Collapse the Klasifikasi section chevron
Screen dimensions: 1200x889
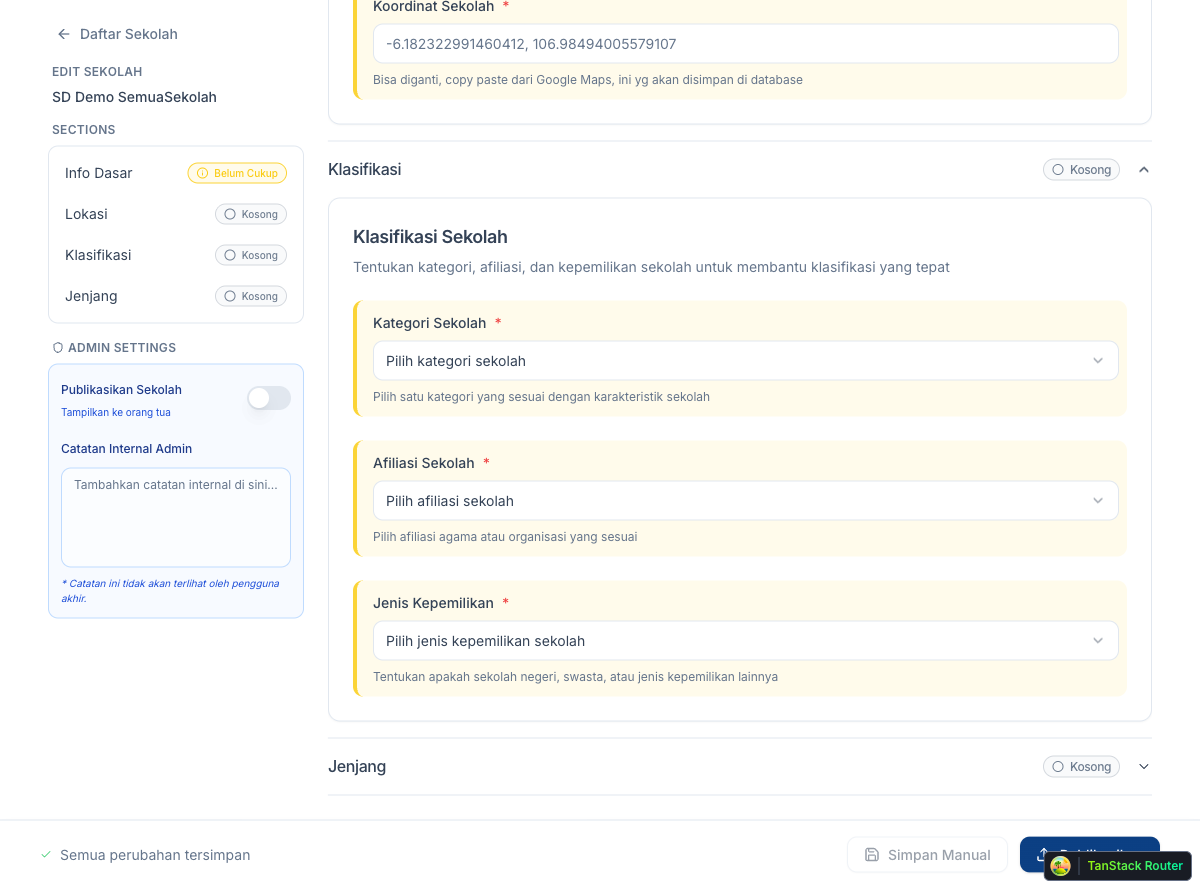[x=1144, y=170]
